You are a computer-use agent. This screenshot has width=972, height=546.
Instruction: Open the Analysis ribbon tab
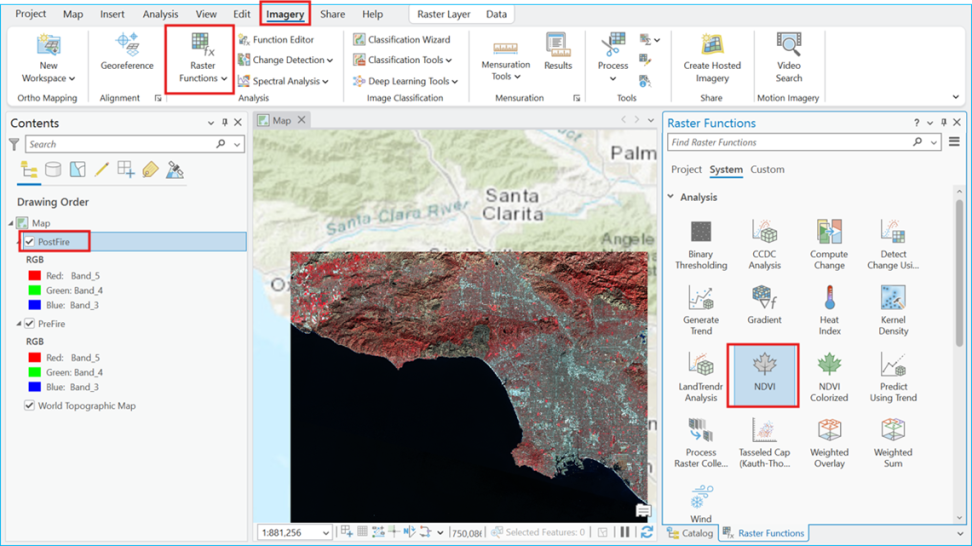click(160, 14)
